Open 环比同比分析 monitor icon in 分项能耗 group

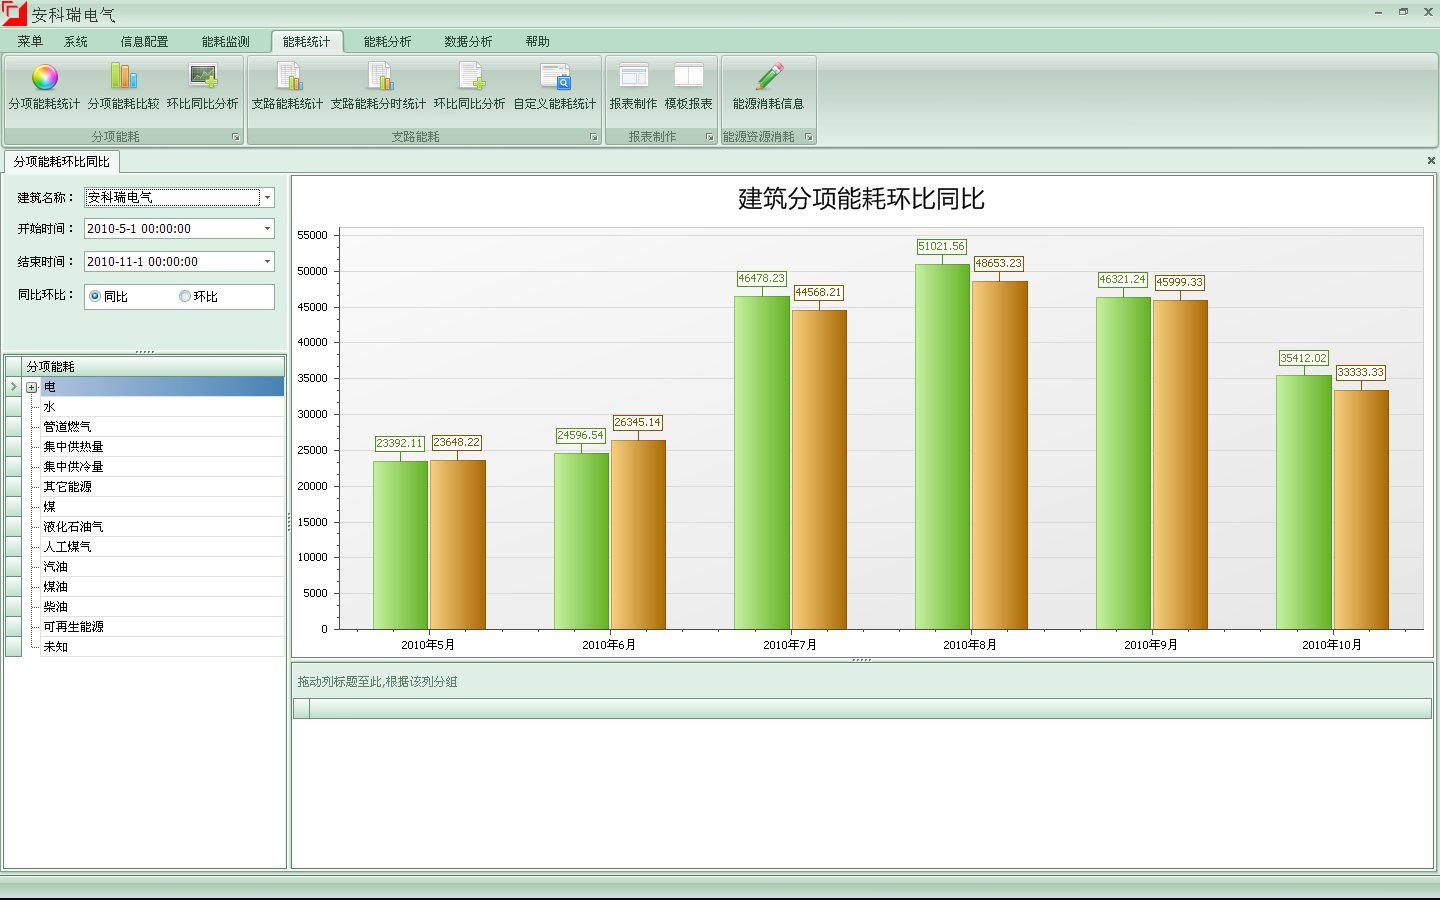point(203,76)
